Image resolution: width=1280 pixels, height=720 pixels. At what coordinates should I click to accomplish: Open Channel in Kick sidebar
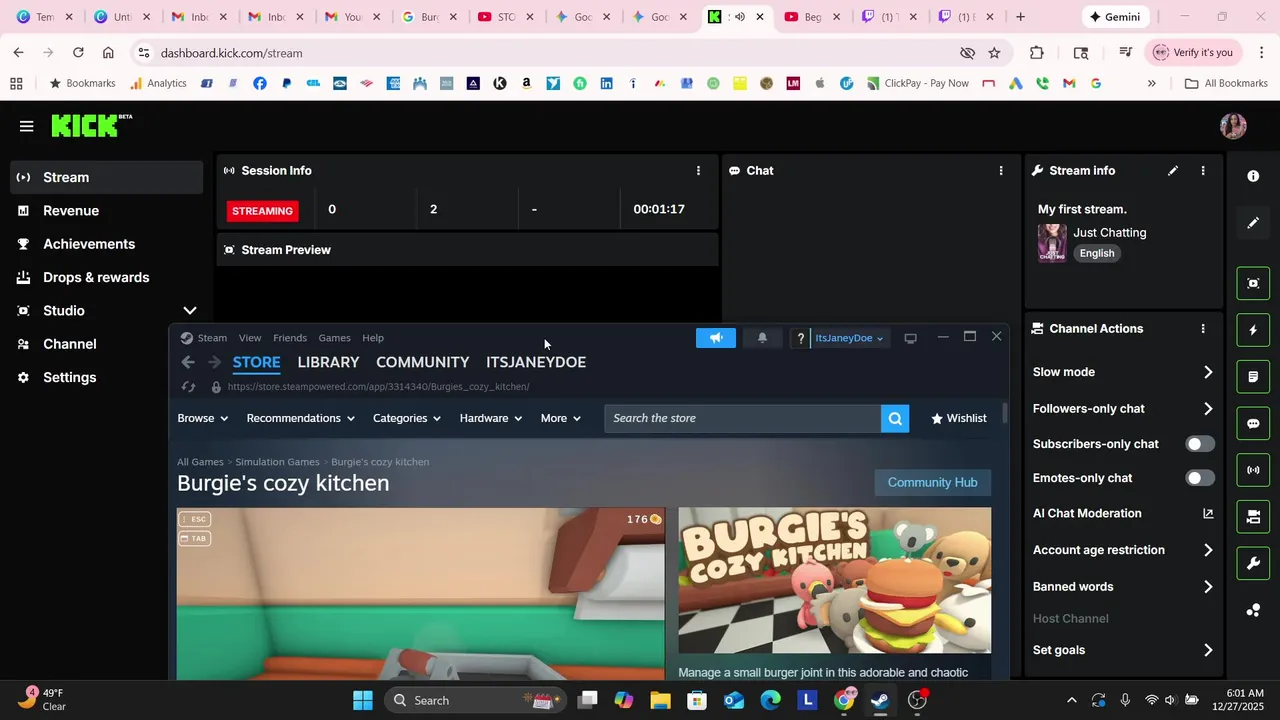[70, 344]
